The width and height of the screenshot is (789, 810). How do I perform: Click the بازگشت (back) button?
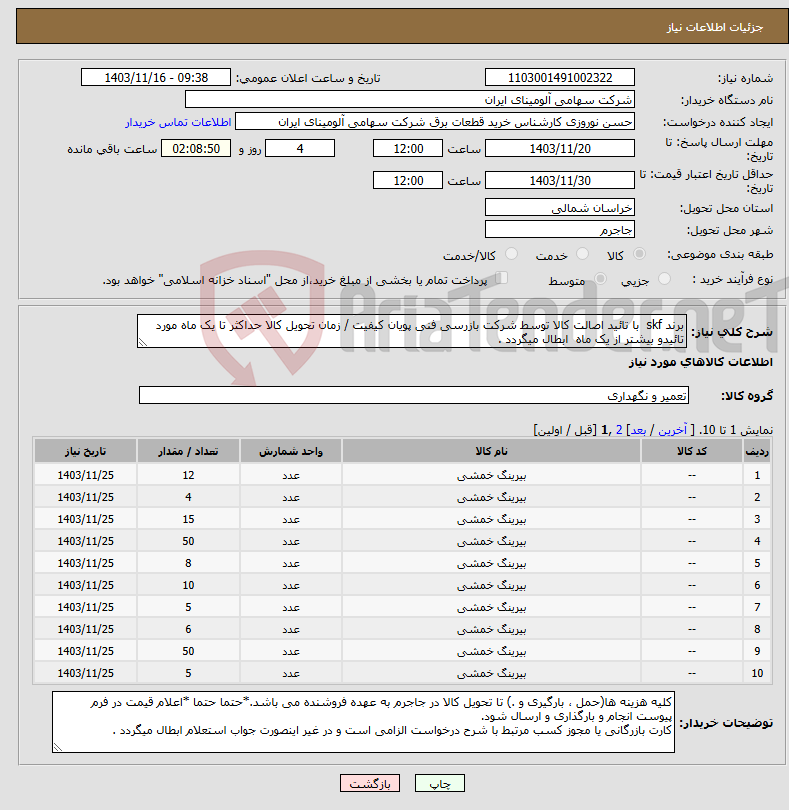pos(369,783)
